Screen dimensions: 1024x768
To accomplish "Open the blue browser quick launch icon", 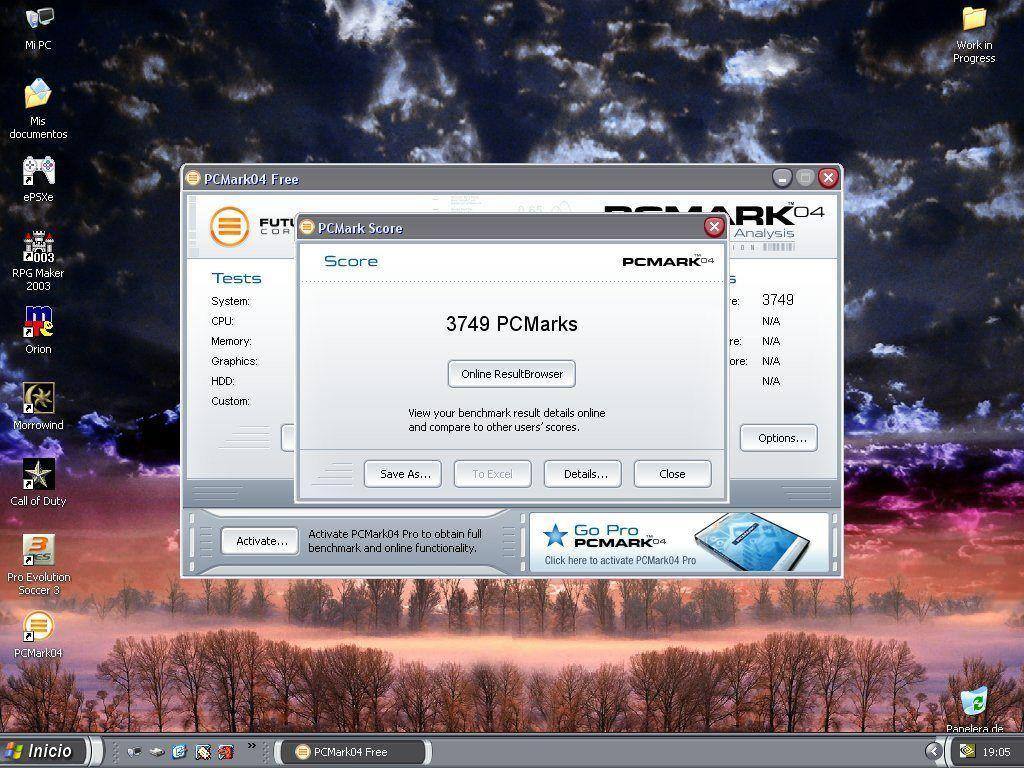I will (x=180, y=752).
